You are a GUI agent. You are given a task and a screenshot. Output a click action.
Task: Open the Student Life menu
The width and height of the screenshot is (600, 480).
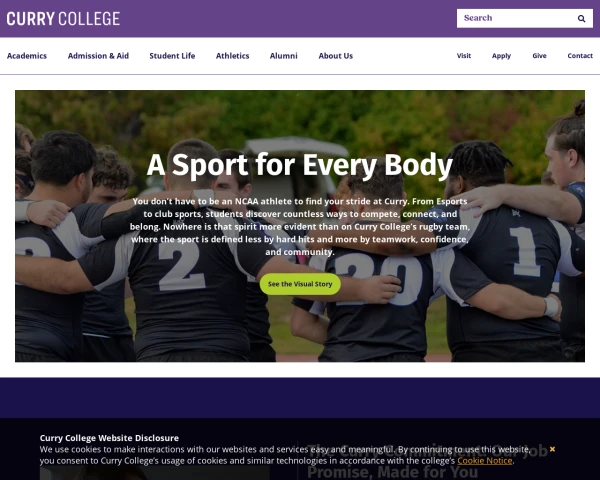172,56
